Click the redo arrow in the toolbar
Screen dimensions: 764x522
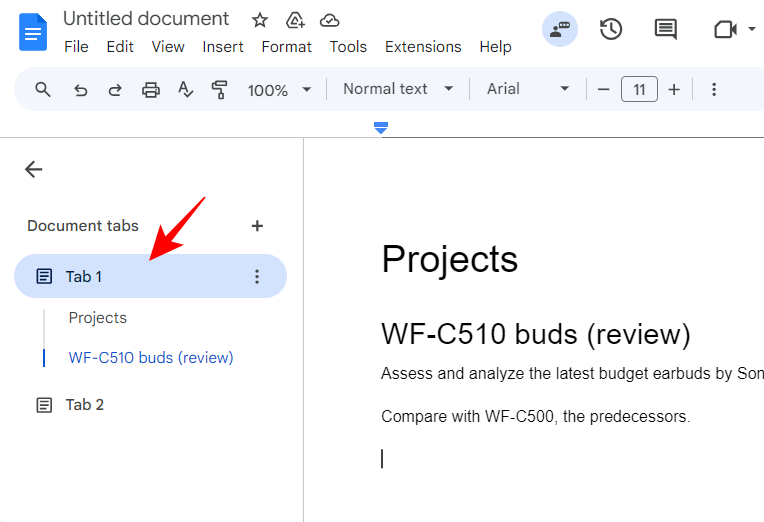click(115, 90)
